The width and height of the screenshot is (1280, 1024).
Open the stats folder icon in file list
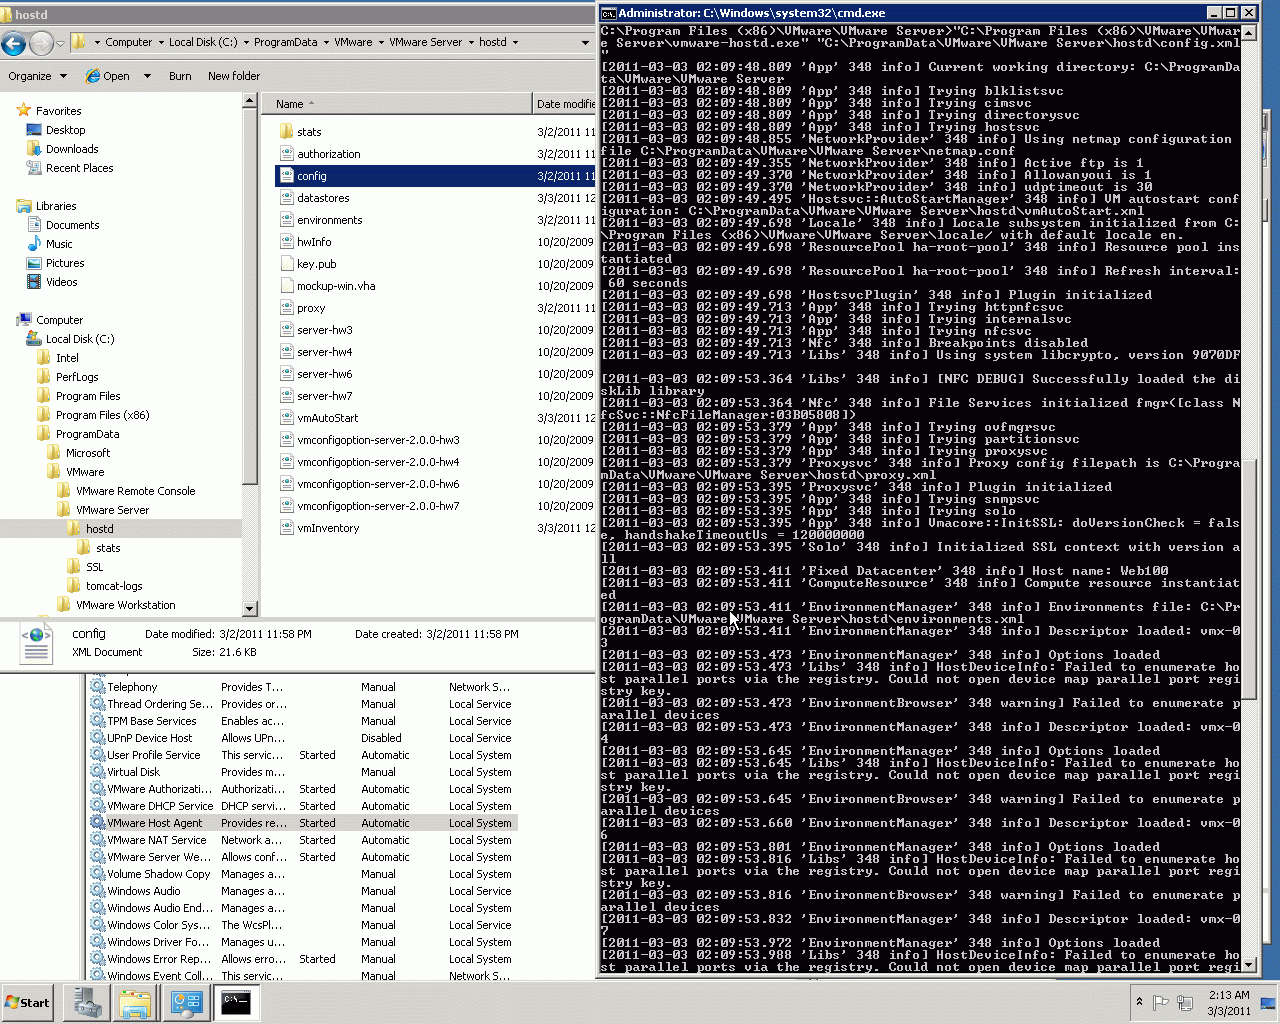pyautogui.click(x=286, y=132)
